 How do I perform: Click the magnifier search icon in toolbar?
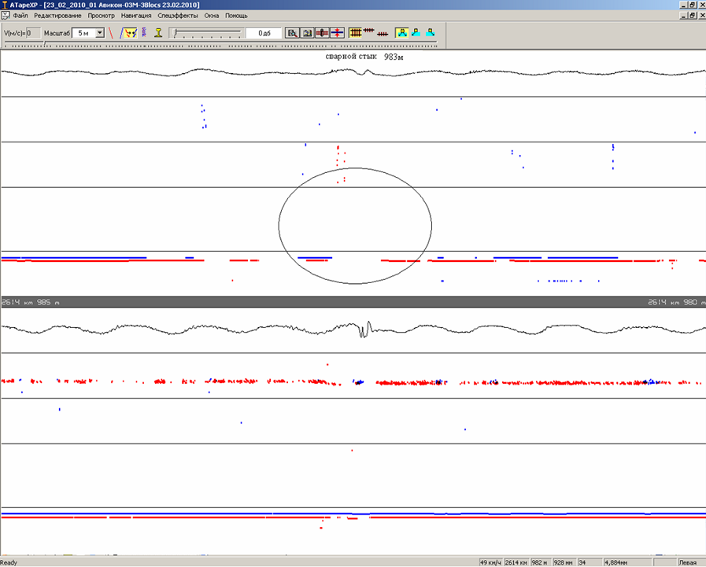(x=292, y=33)
